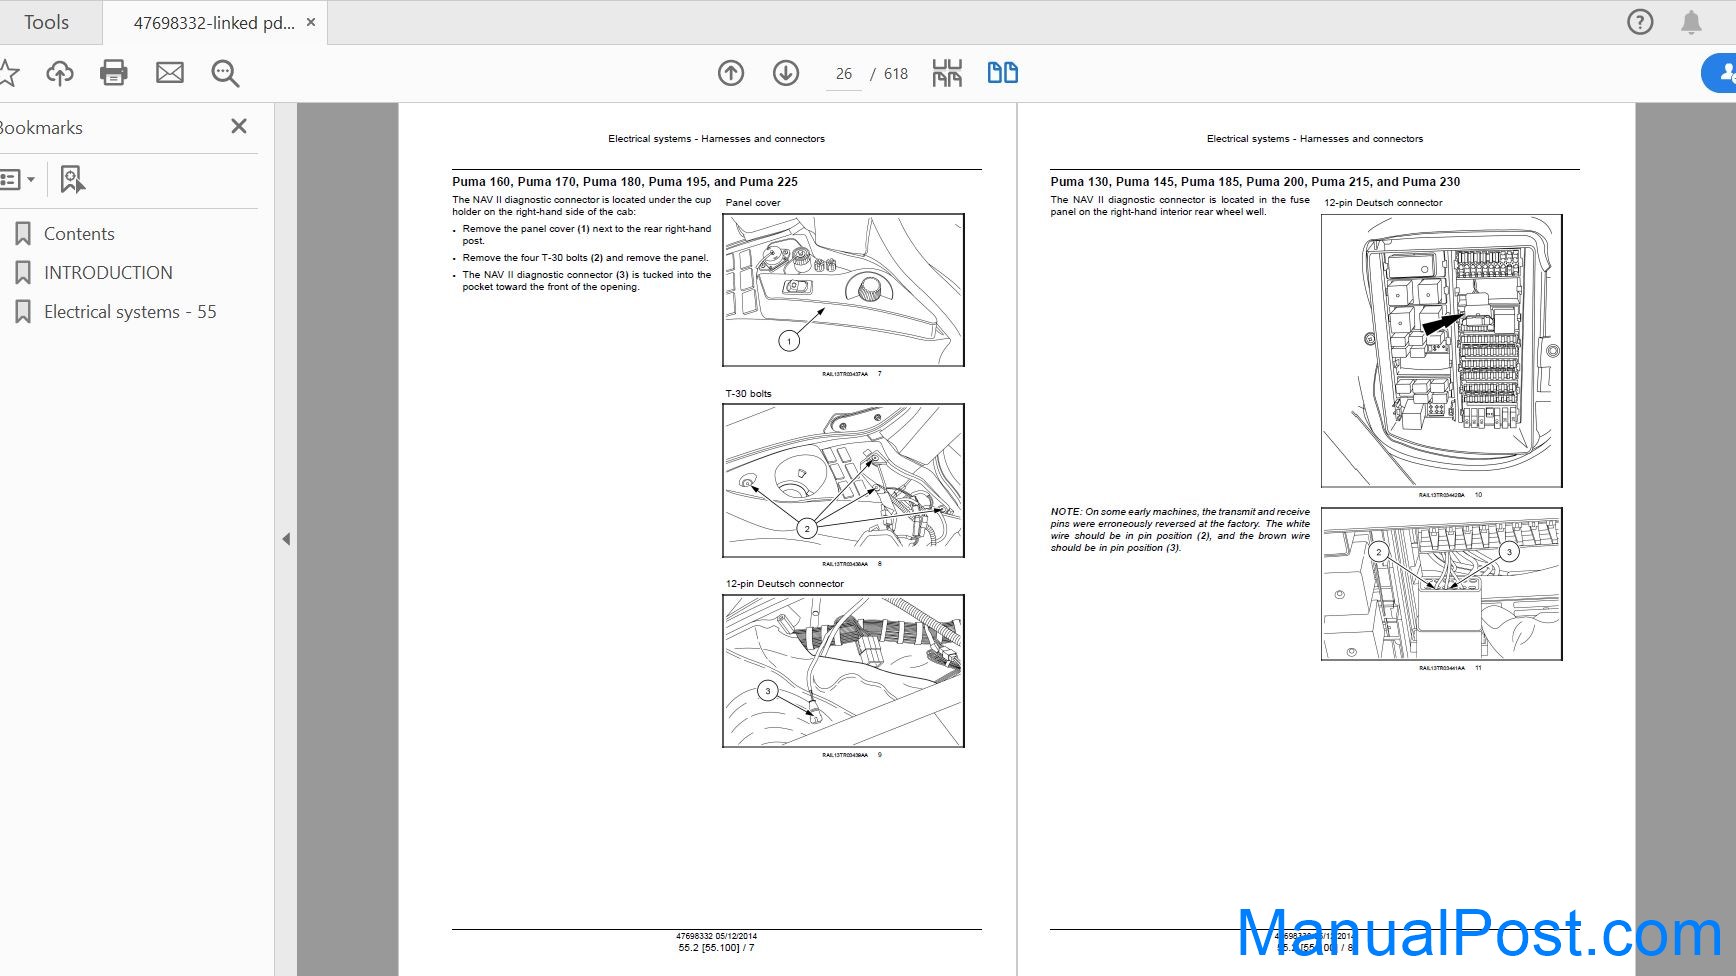The width and height of the screenshot is (1736, 976).
Task: Open the find text magnifier icon
Action: tap(225, 73)
